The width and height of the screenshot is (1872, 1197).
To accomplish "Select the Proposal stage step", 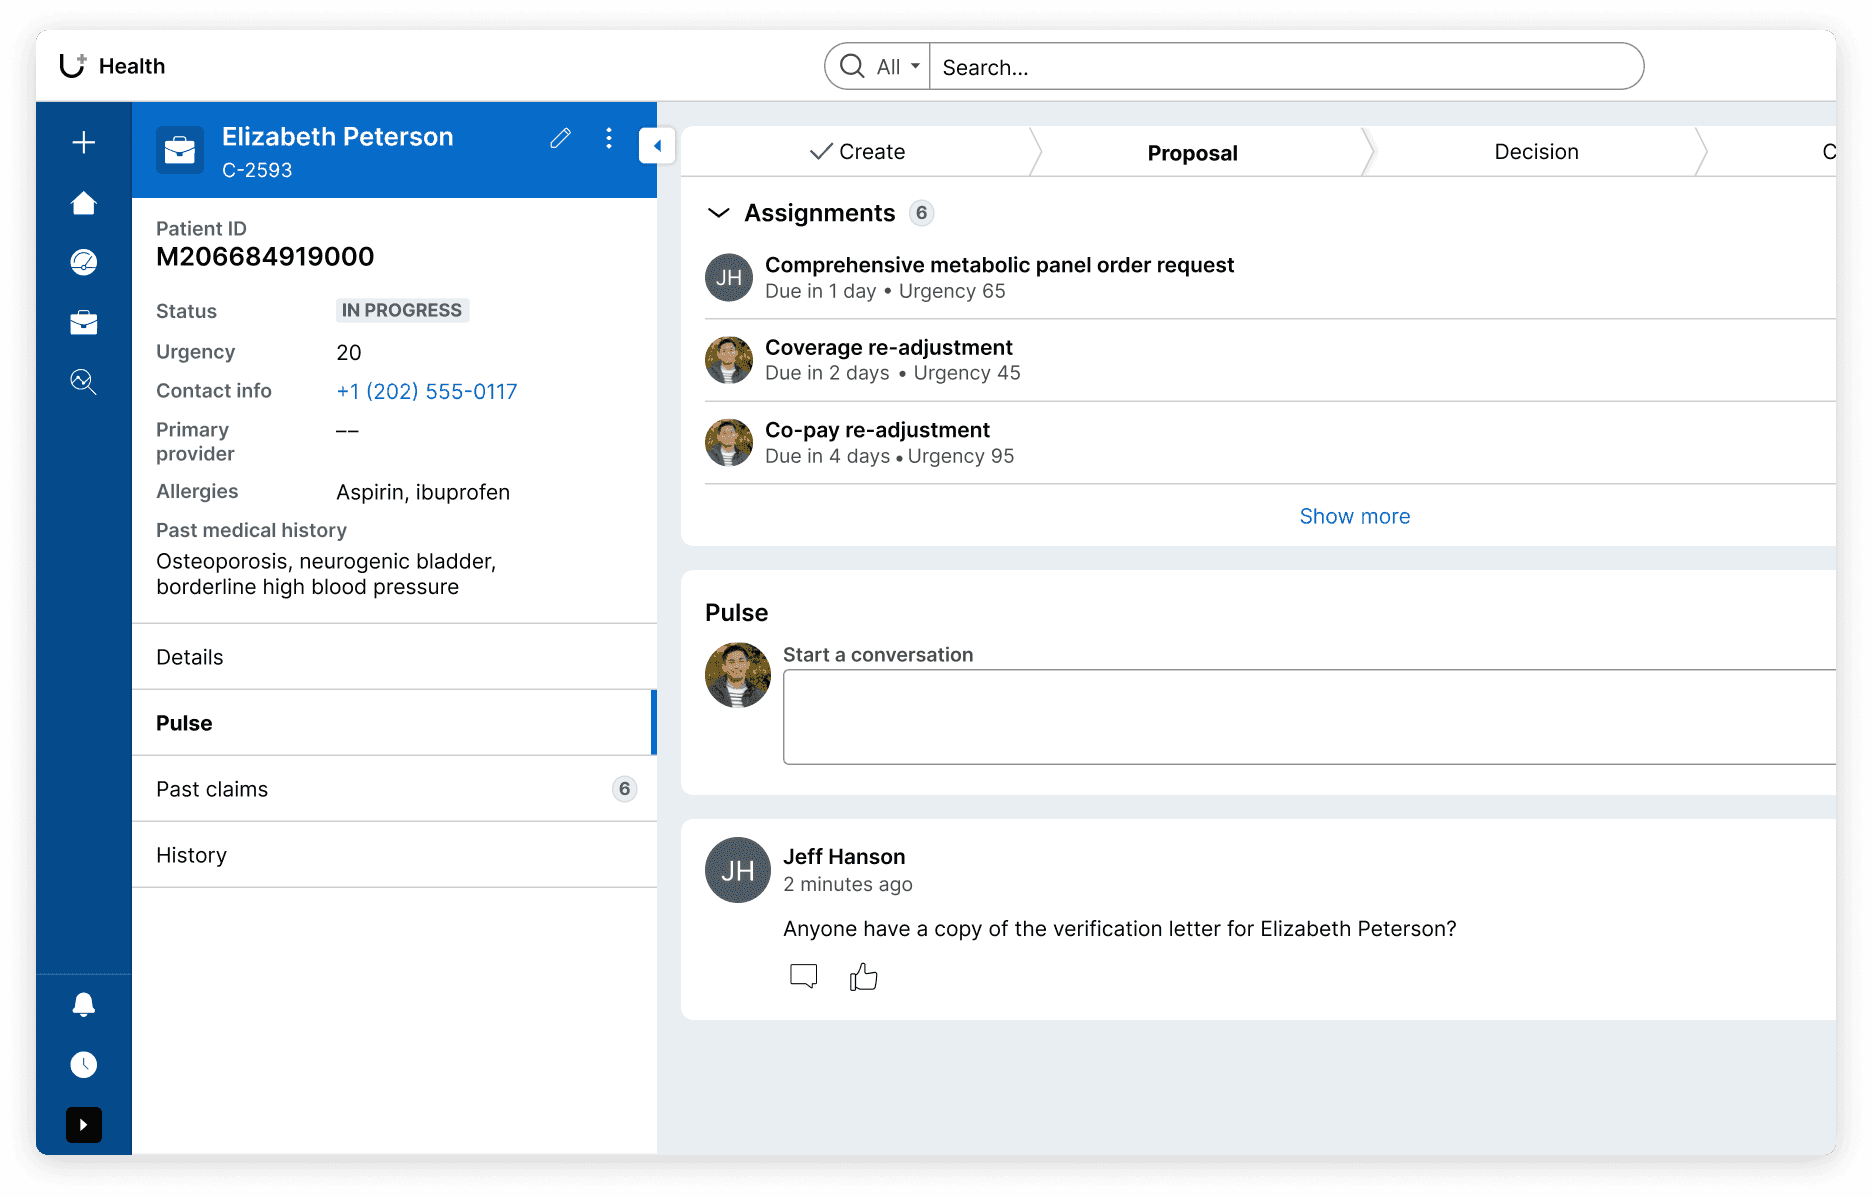I will tap(1192, 153).
